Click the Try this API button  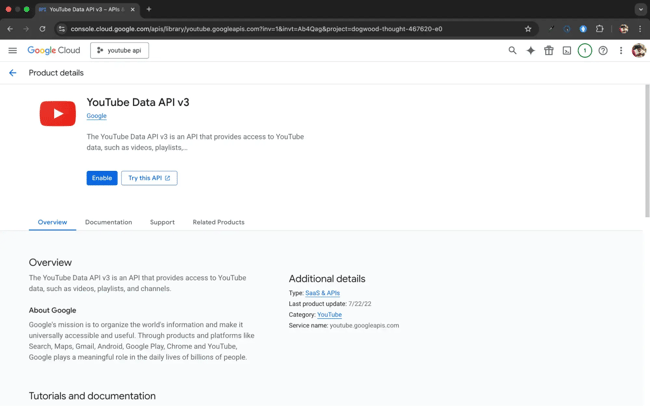click(149, 178)
